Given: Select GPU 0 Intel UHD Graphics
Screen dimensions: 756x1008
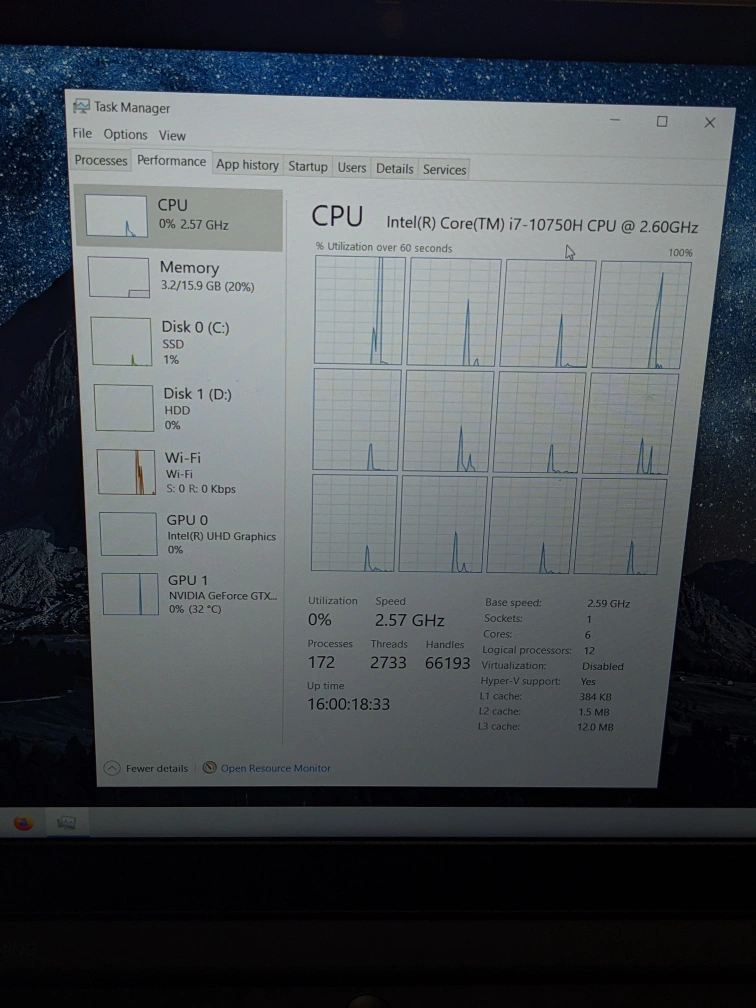Looking at the screenshot, I should tap(128, 534).
